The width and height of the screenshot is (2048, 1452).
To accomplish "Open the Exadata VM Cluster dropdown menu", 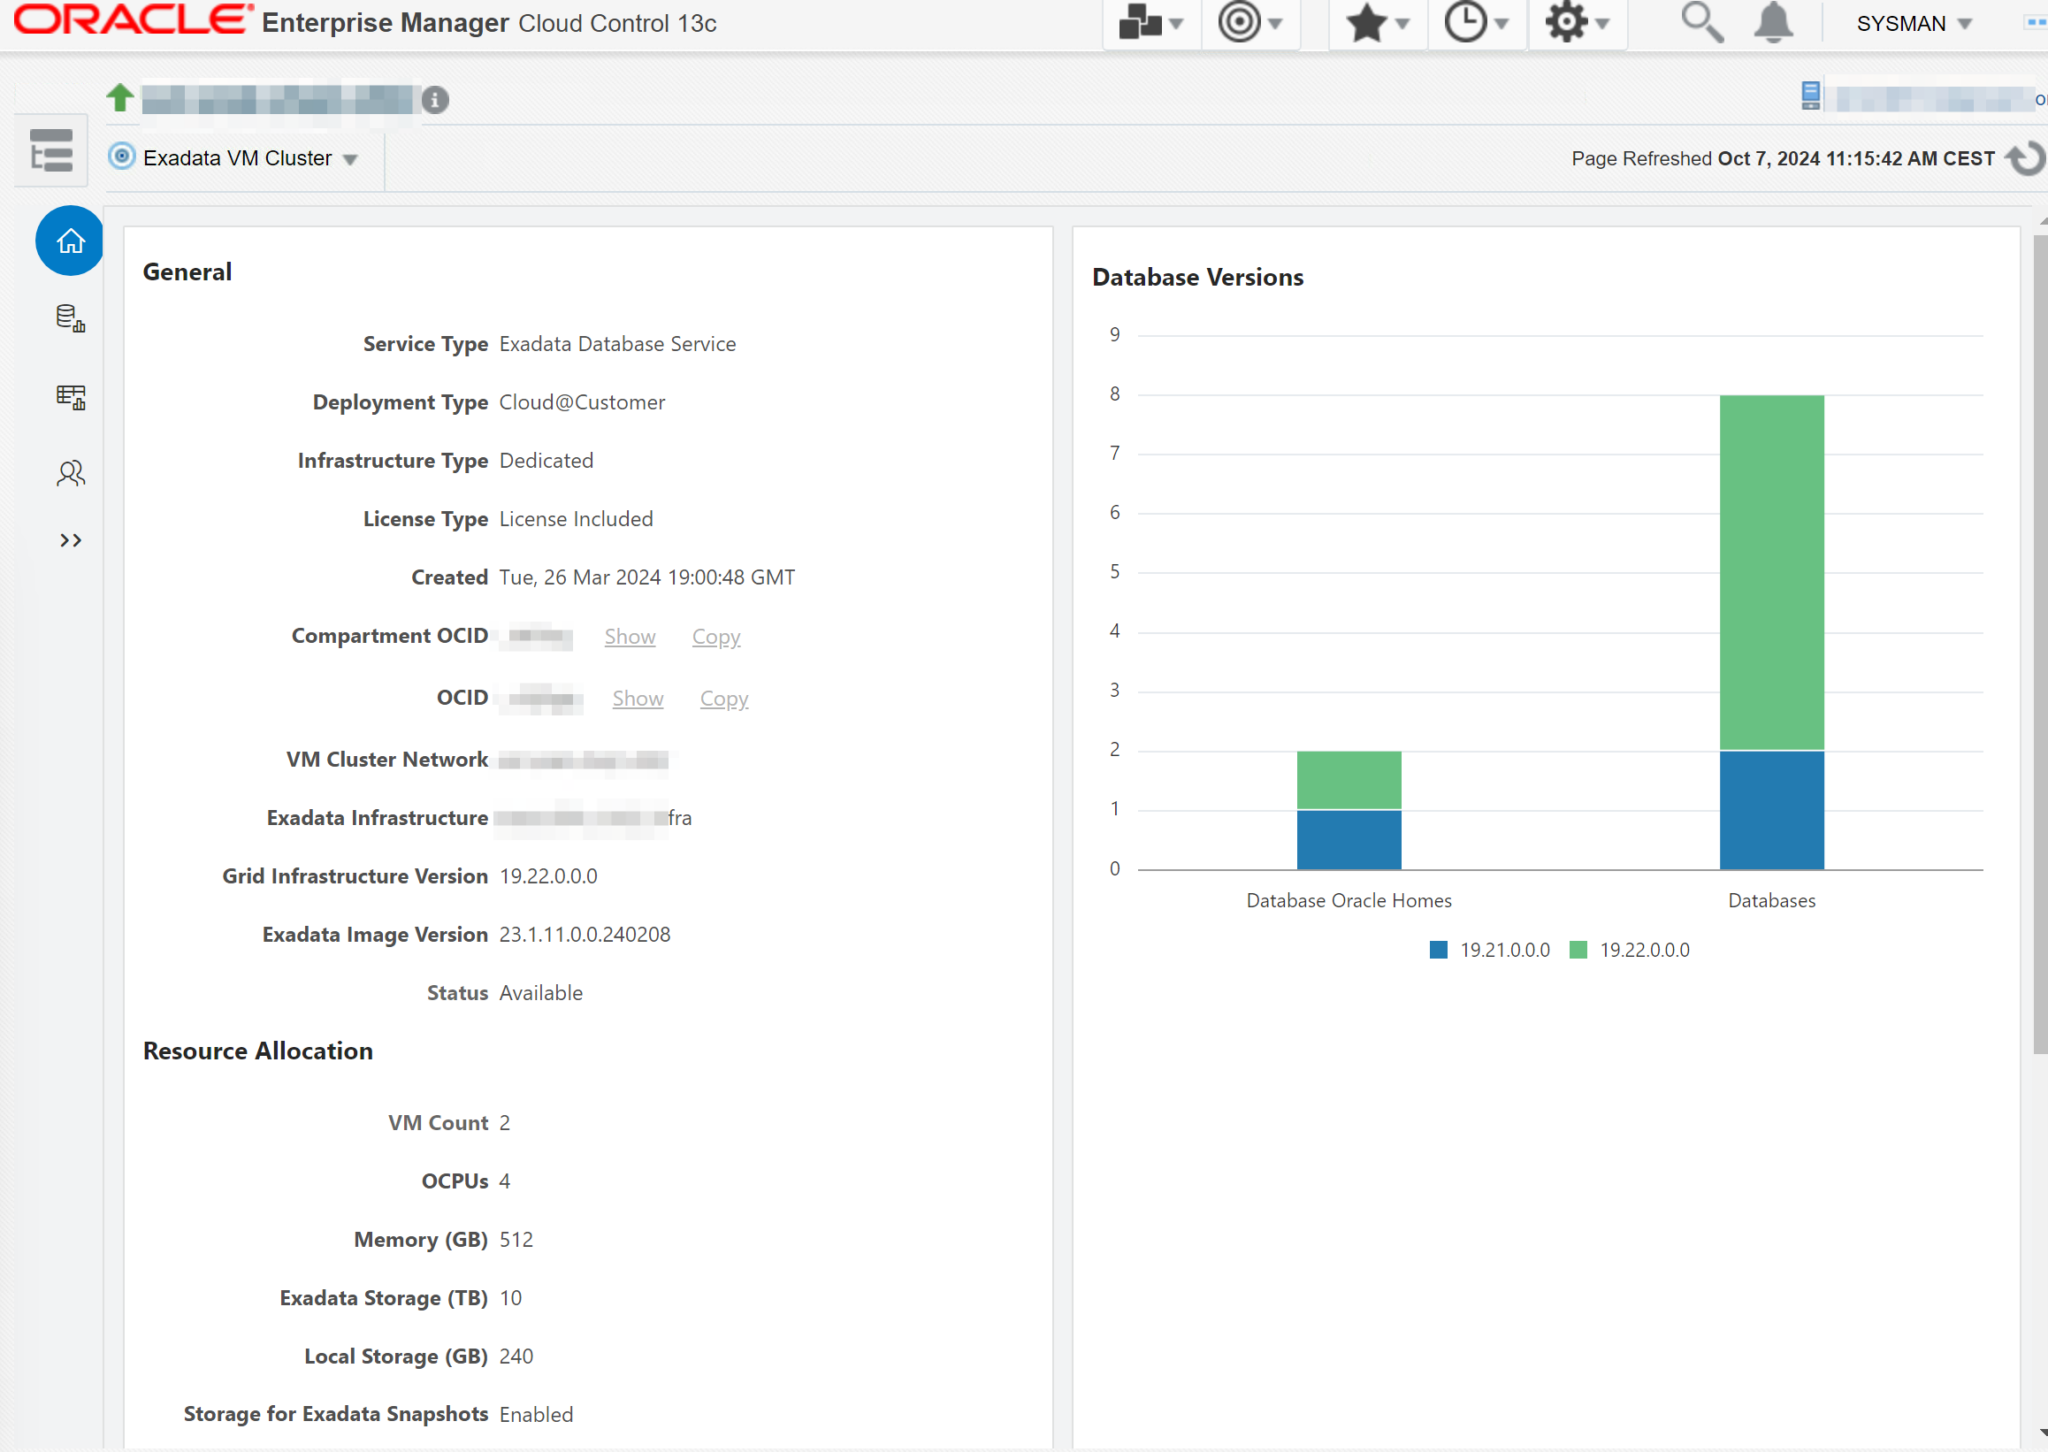I will coord(237,158).
